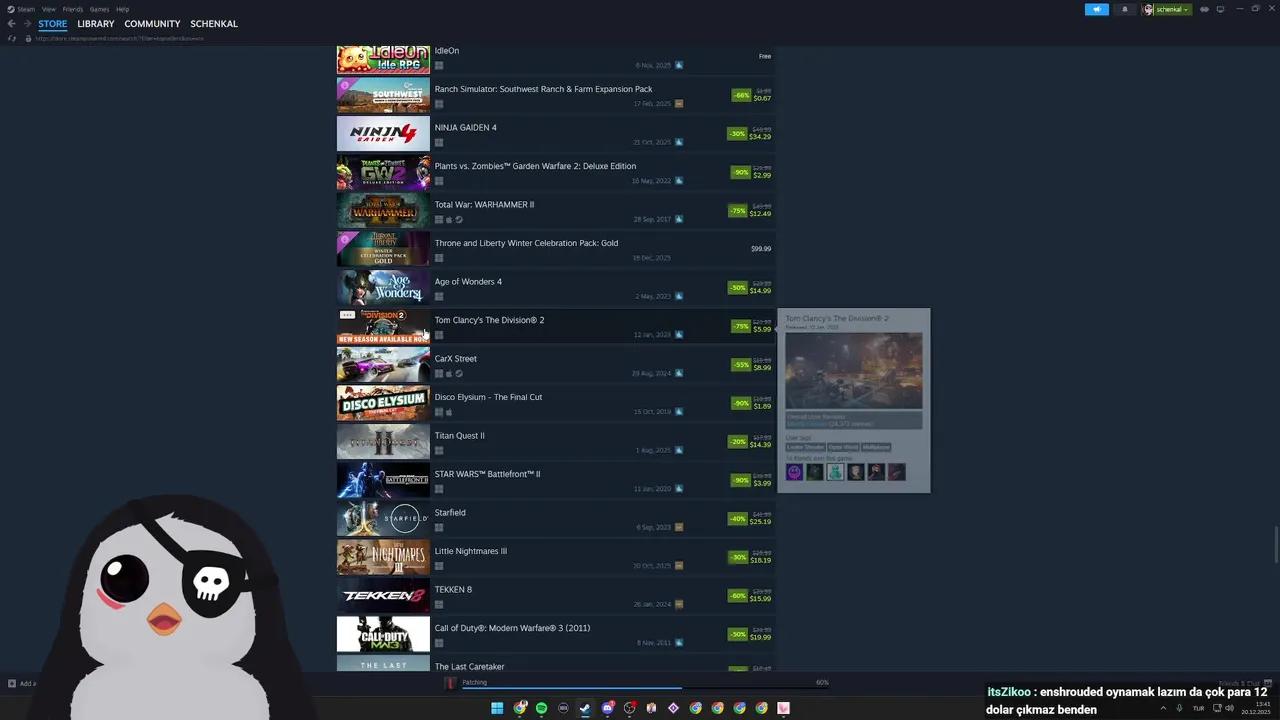Viewport: 1280px width, 720px height.
Task: Open the schenkal account dropdown
Action: (1167, 9)
